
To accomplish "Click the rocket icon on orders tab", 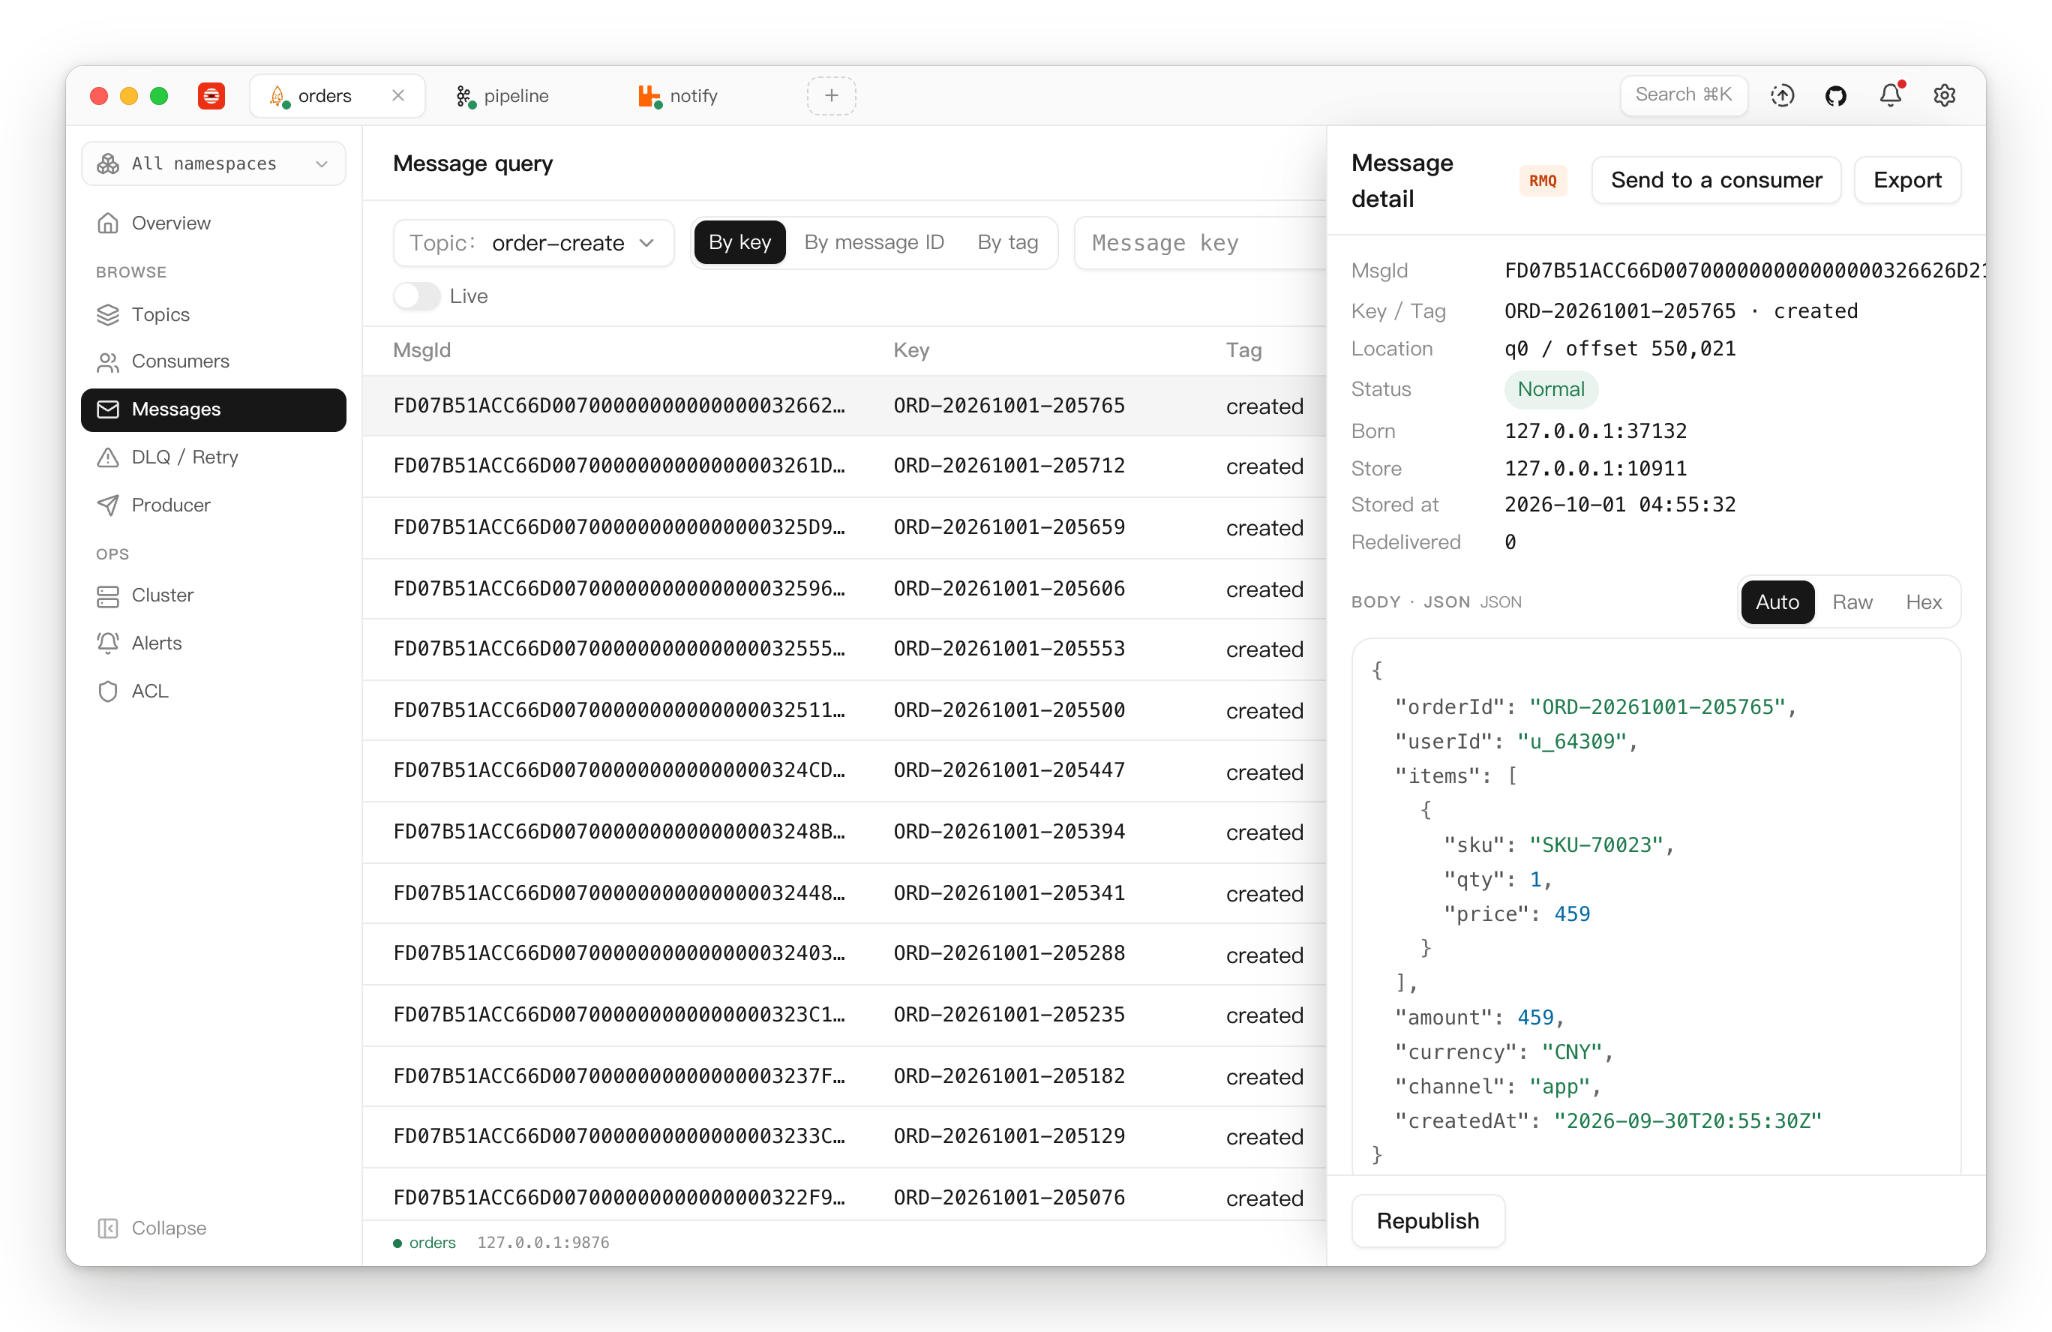I will [x=279, y=96].
